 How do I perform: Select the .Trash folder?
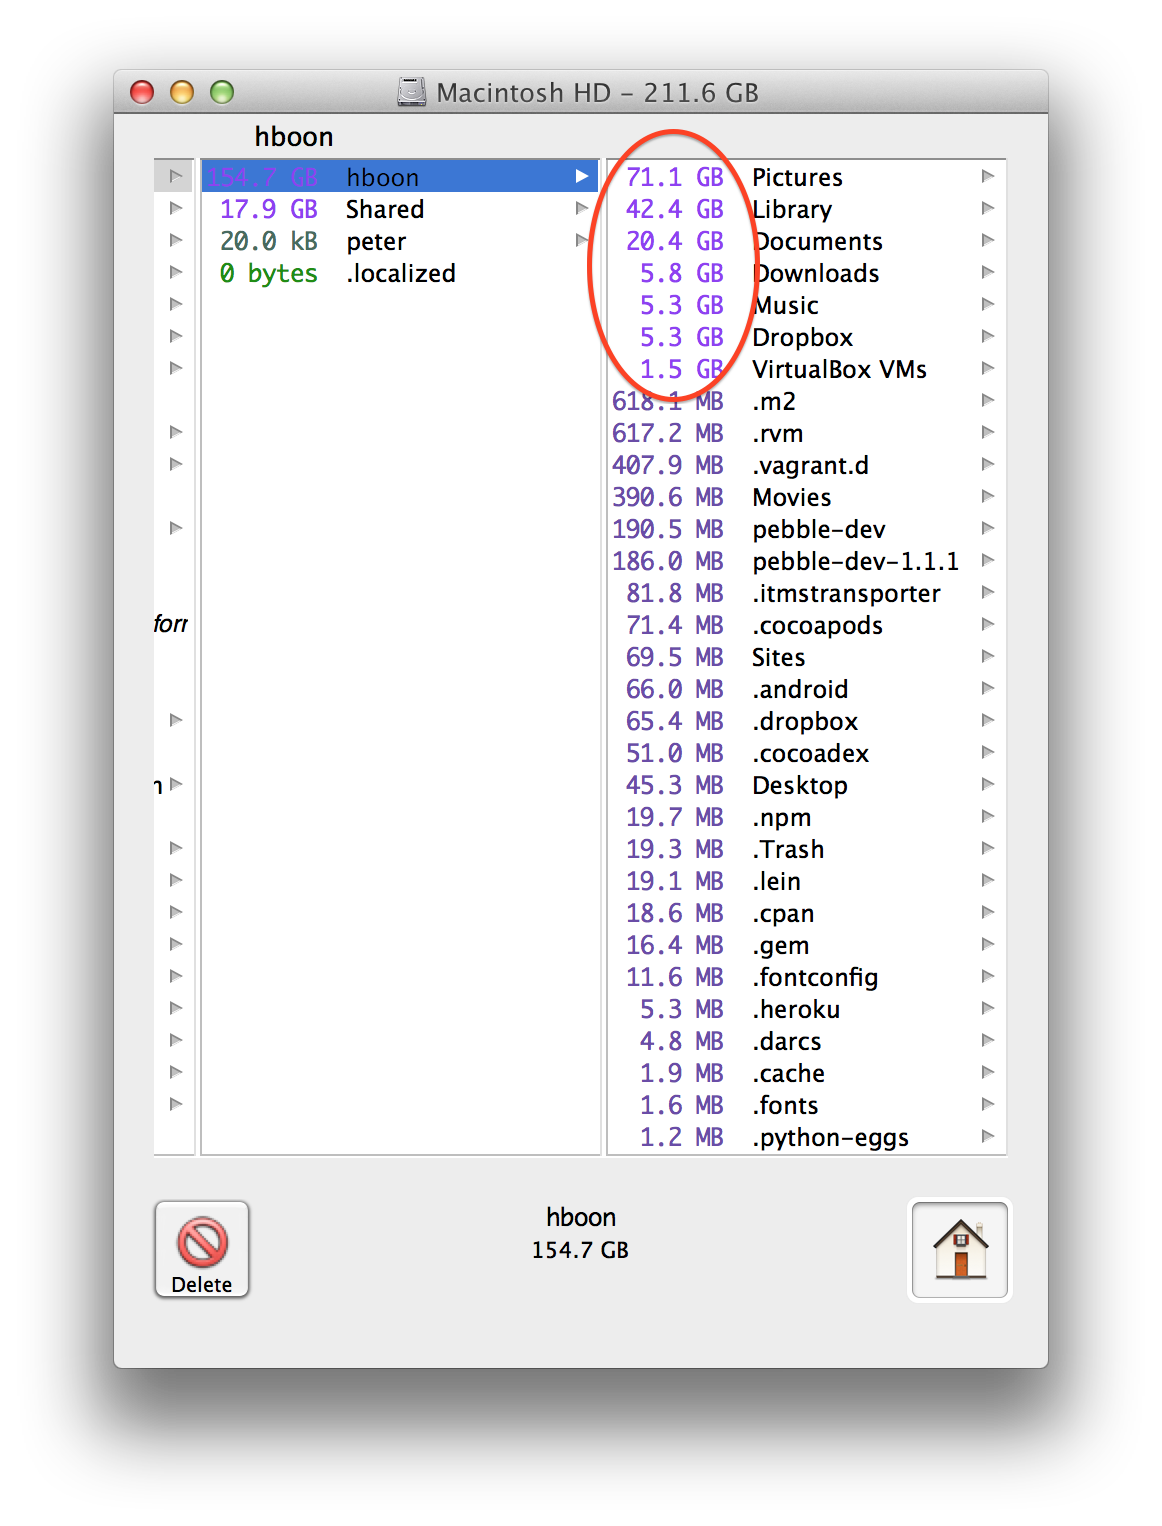(x=807, y=849)
